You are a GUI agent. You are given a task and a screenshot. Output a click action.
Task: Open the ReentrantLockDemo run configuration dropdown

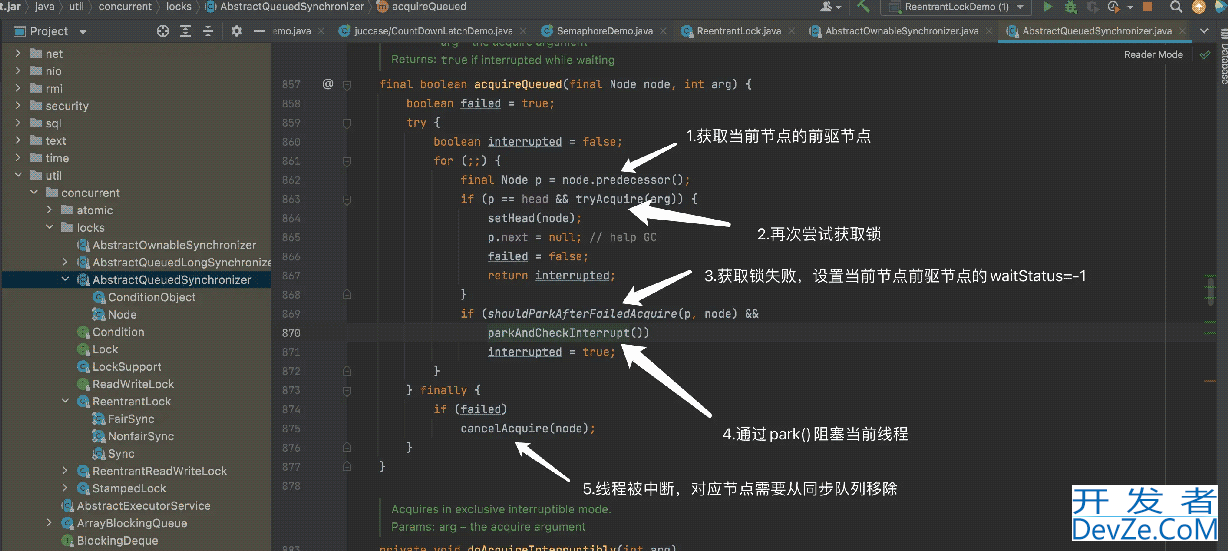(956, 7)
